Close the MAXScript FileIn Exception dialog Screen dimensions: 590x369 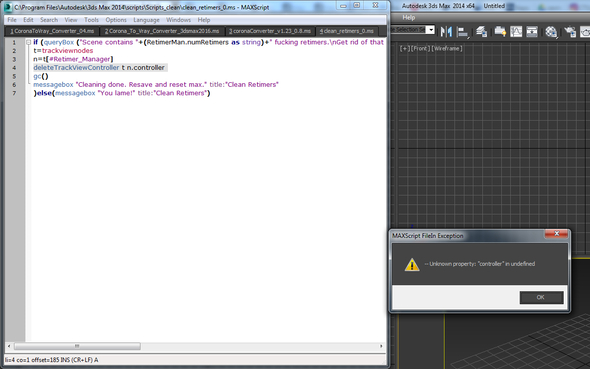click(x=557, y=234)
